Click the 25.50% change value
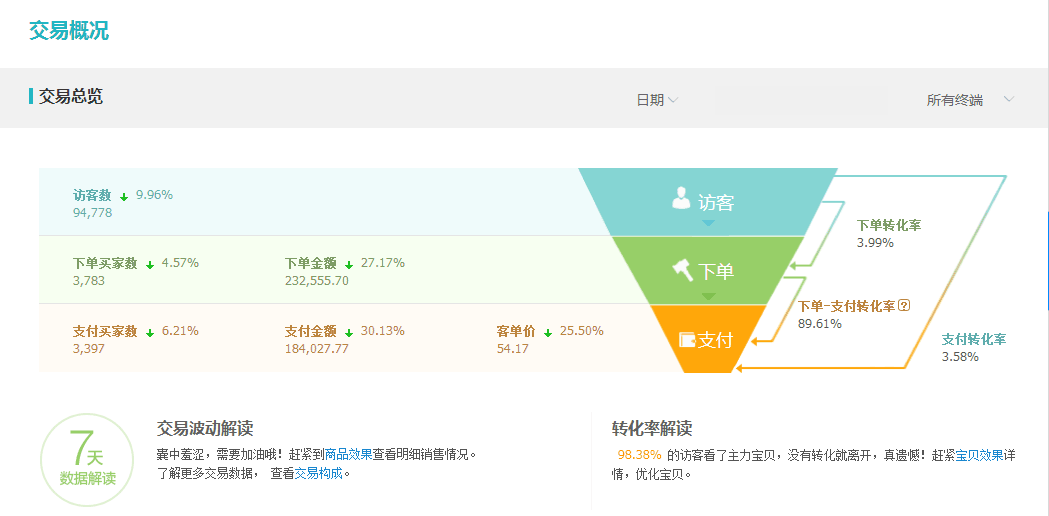This screenshot has width=1049, height=516. pos(582,331)
